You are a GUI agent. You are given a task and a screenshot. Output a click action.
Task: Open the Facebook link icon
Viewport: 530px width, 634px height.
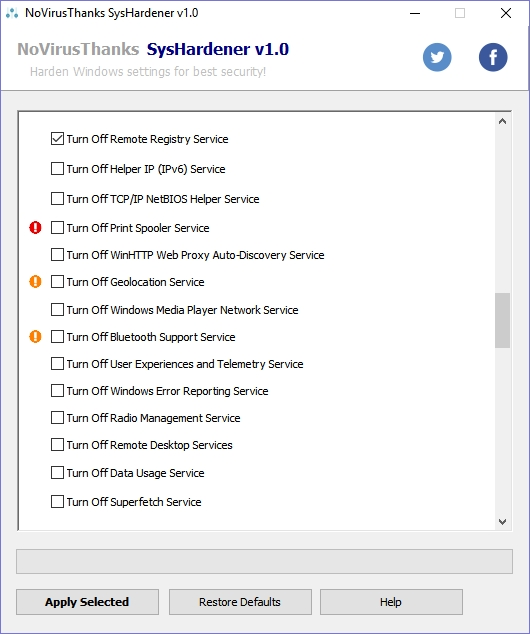click(493, 57)
